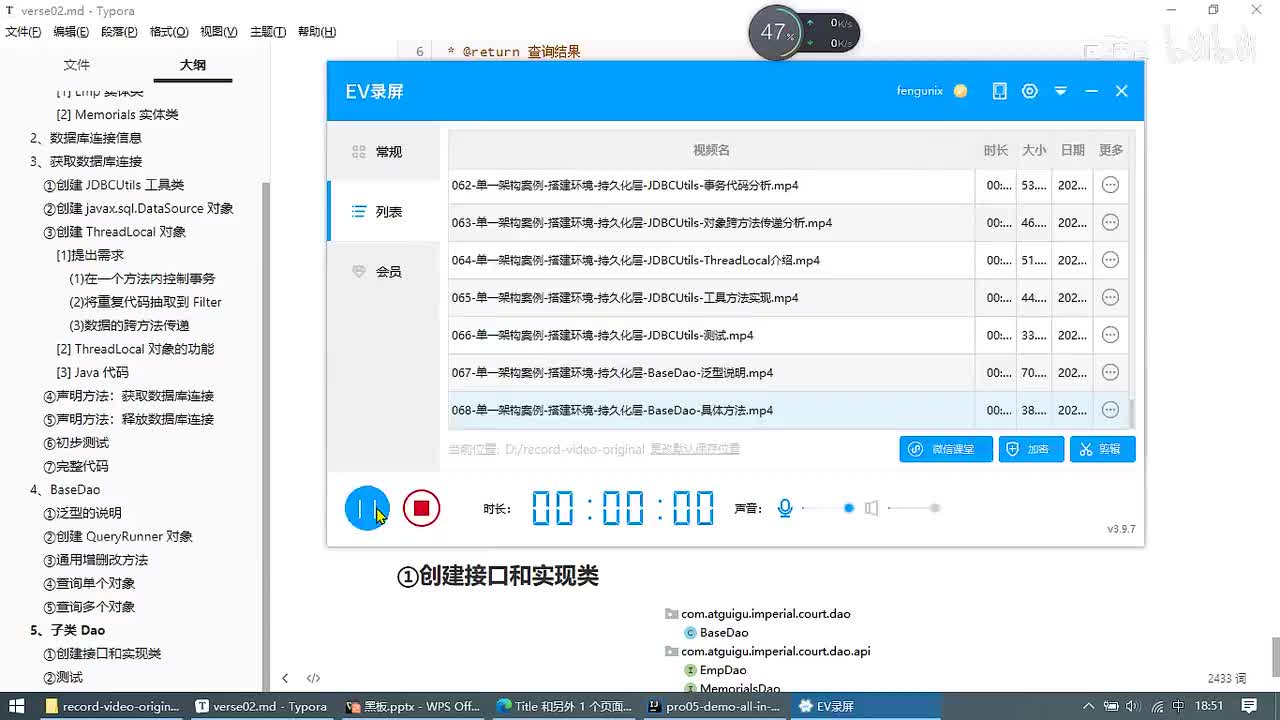Screen dimensions: 1280x720
Task: Click the 中 input method indicator in tray
Action: [1179, 706]
